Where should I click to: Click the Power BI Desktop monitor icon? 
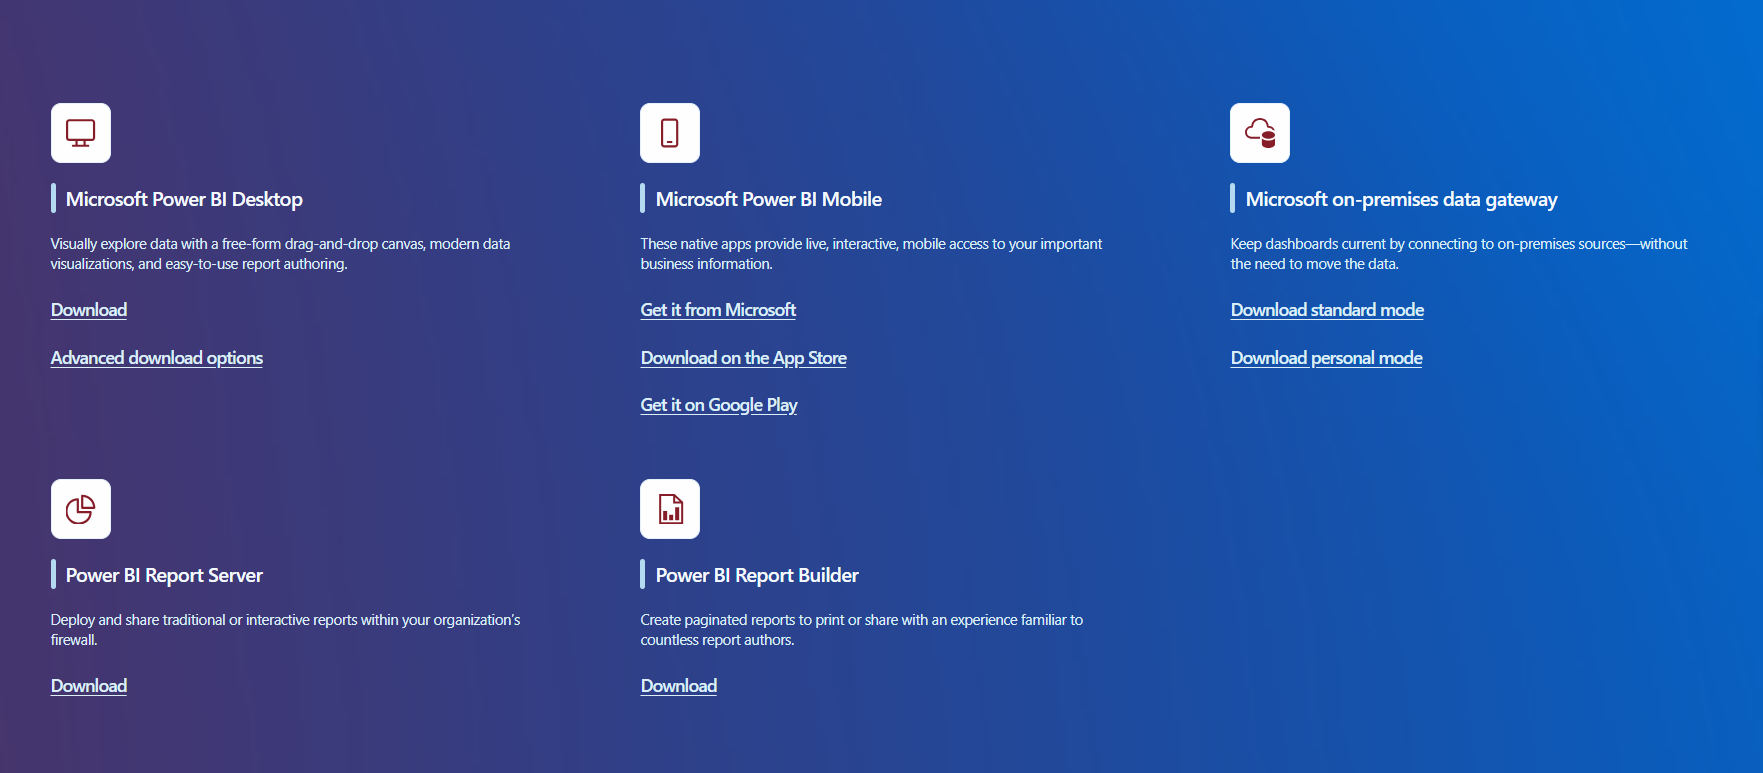pyautogui.click(x=81, y=133)
